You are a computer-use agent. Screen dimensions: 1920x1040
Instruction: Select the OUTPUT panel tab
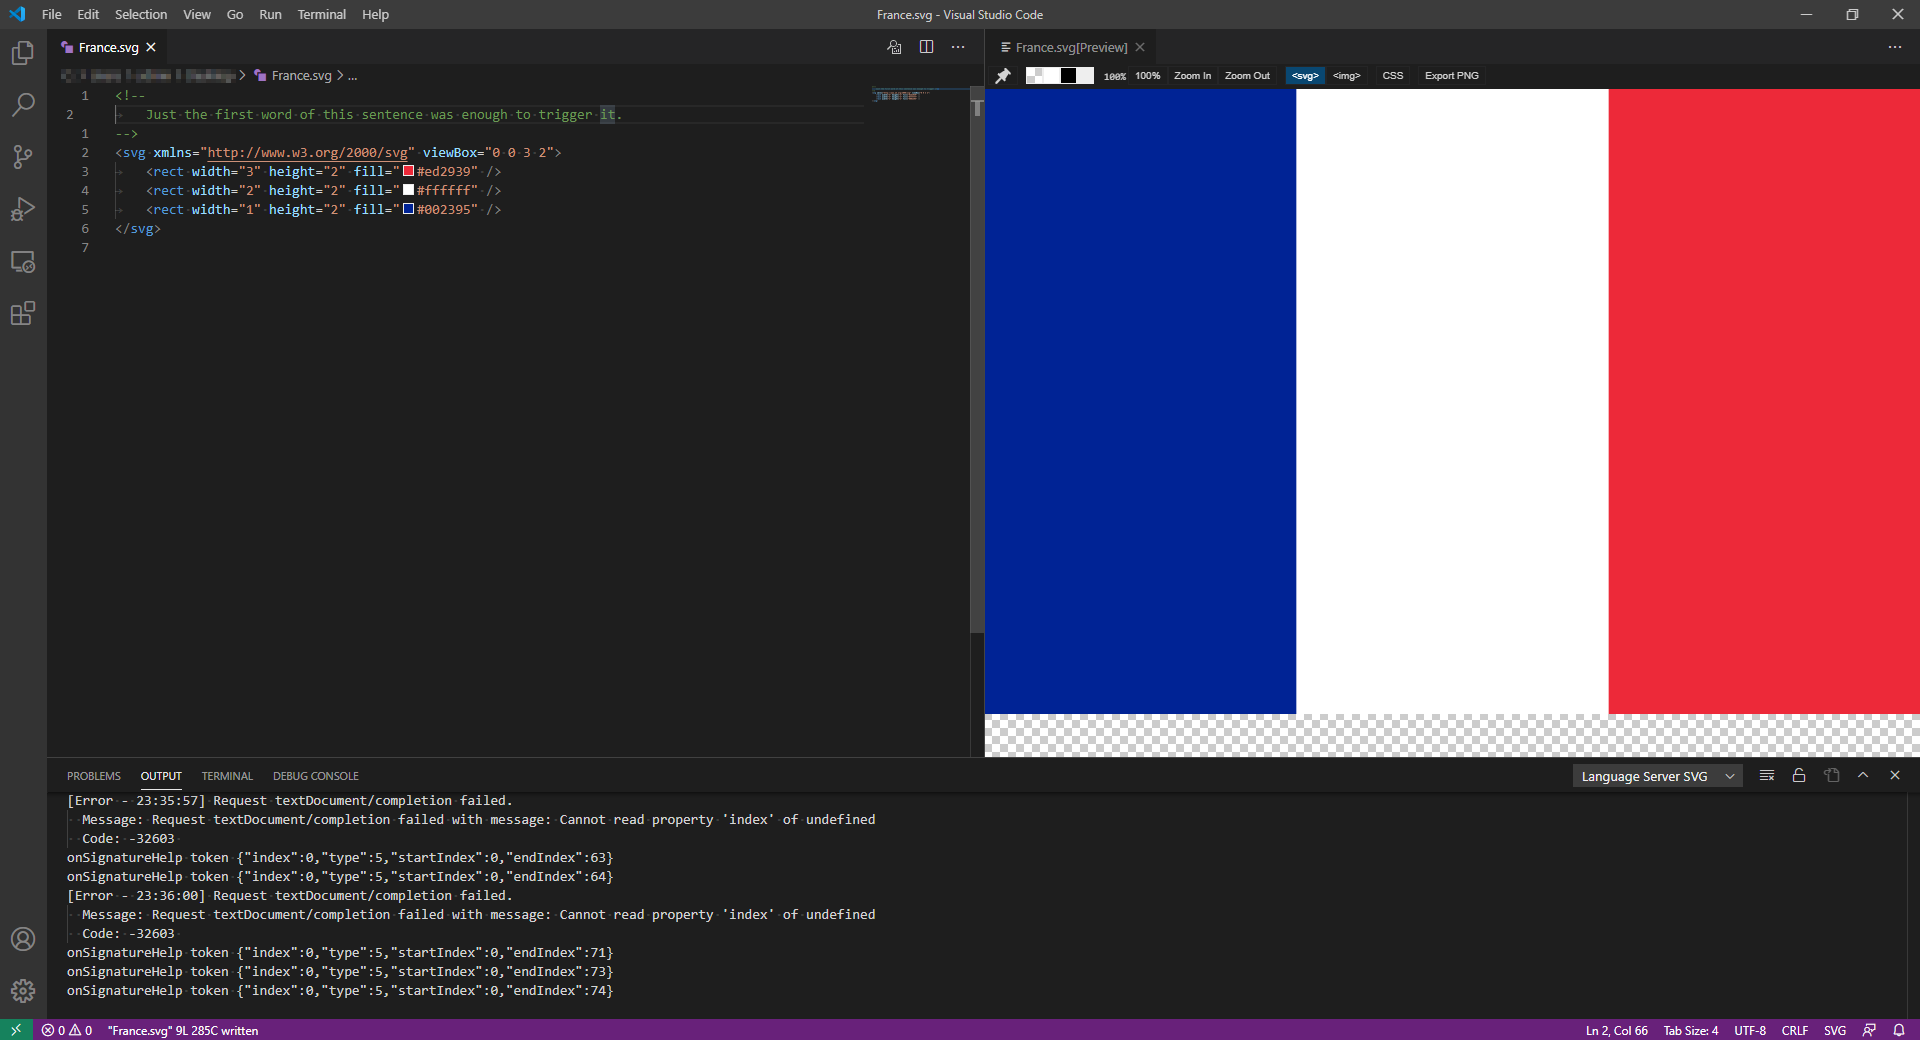[x=161, y=776]
